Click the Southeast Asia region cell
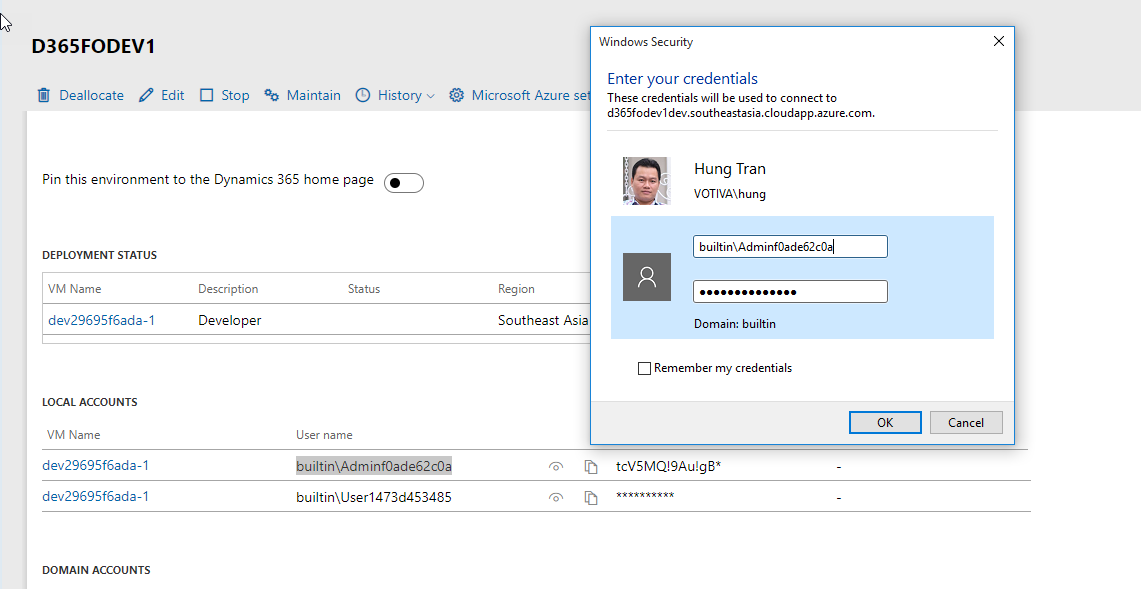Screen dimensions: 1141x589 coord(543,320)
